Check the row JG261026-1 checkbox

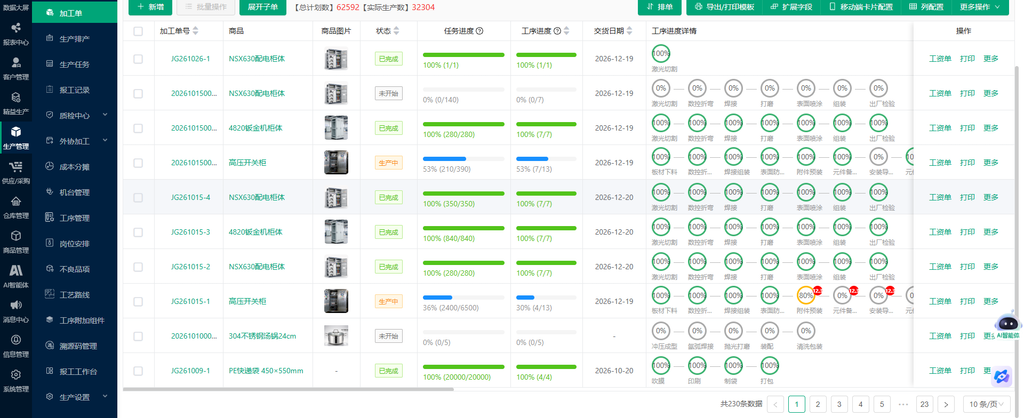coord(138,59)
